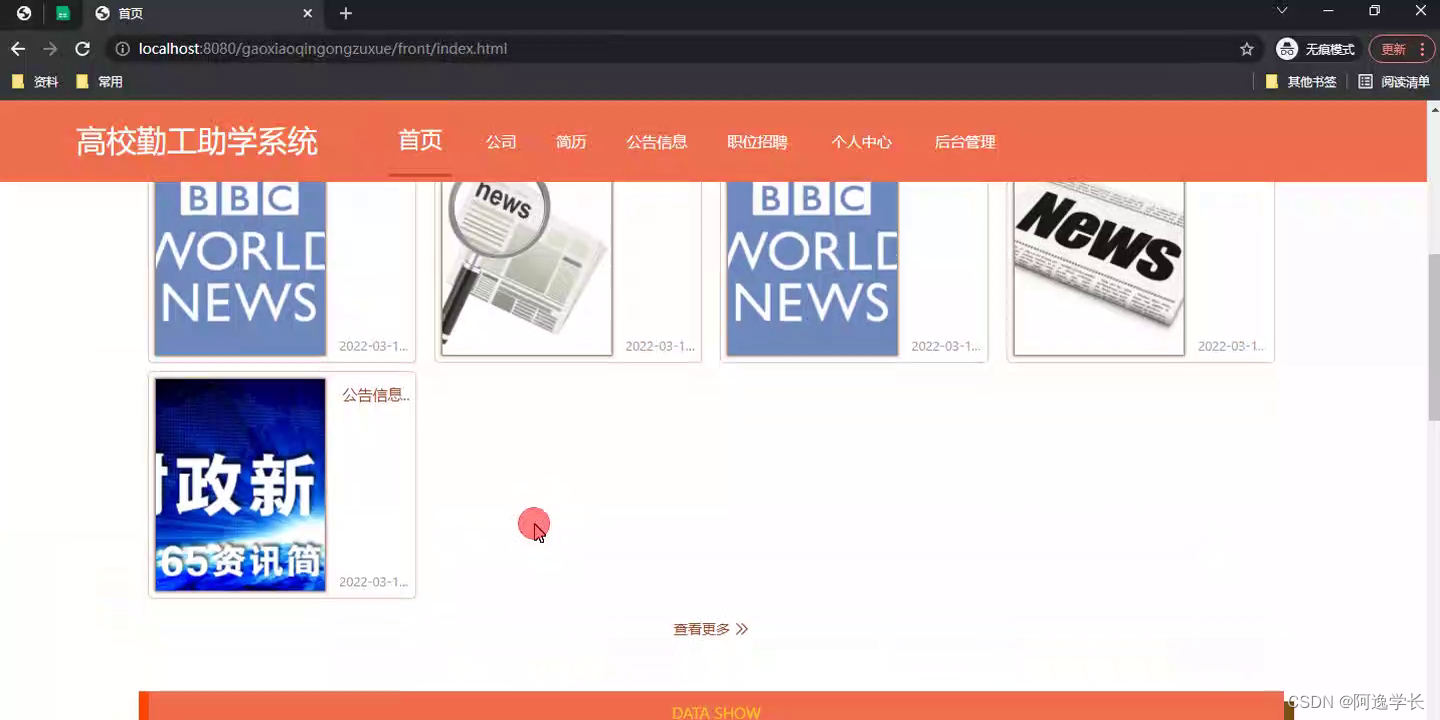Switch to the green-icon browser tab
Viewport: 1440px width, 720px height.
[x=63, y=13]
